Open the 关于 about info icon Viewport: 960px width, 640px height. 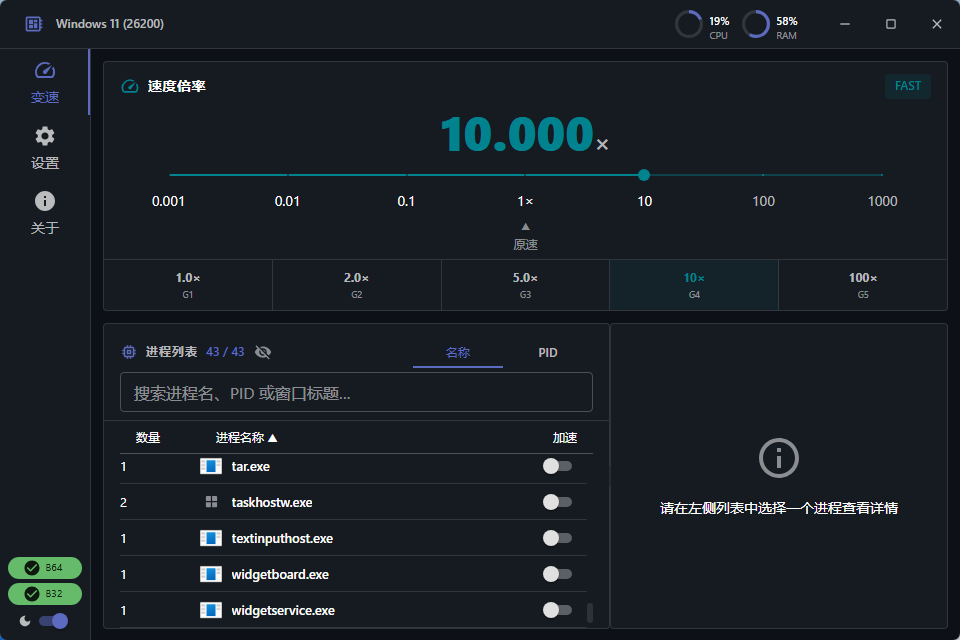[x=45, y=213]
